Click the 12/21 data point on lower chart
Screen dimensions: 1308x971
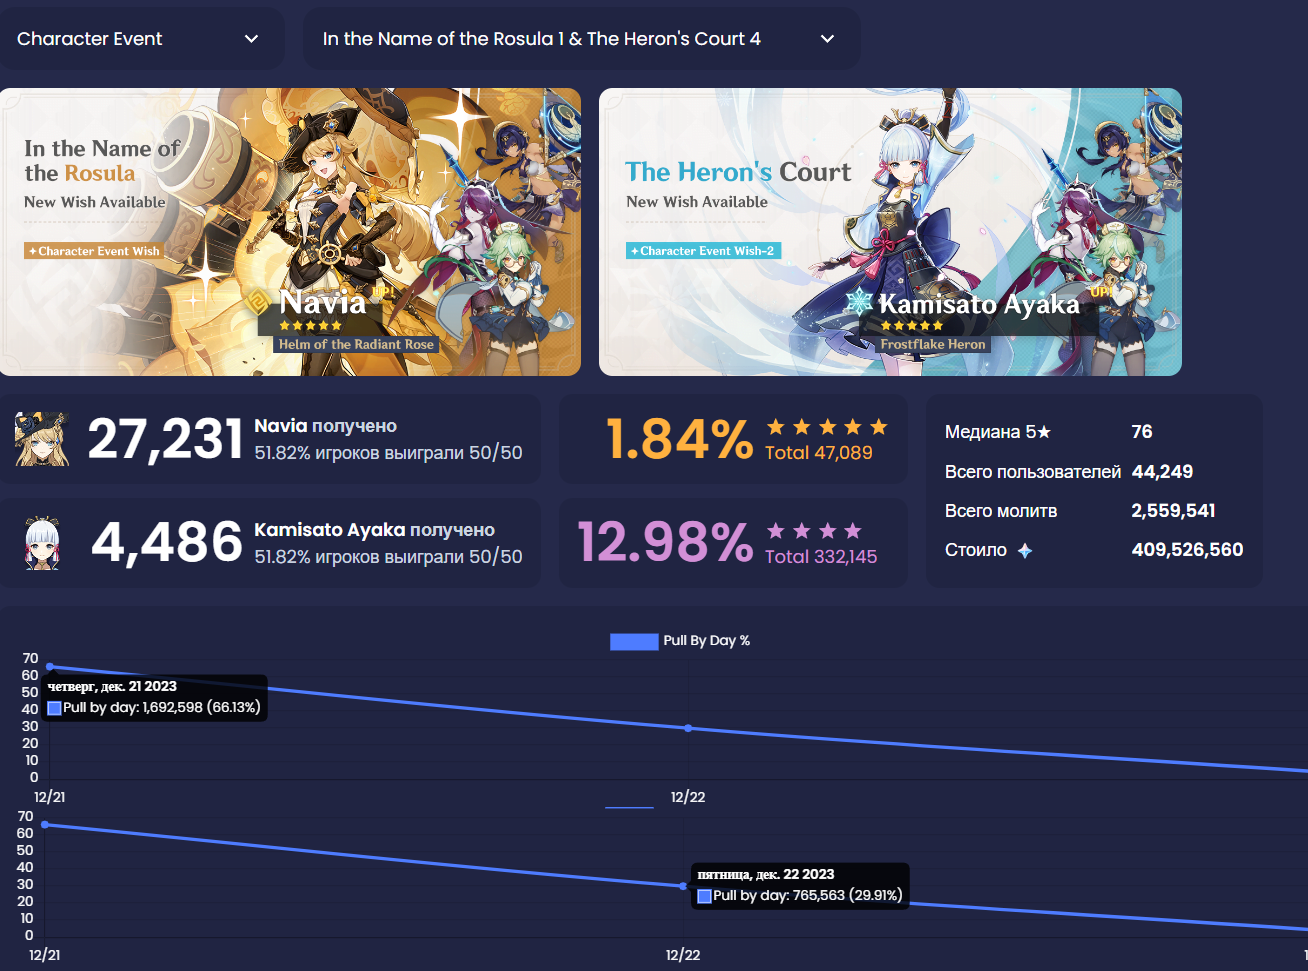click(x=45, y=825)
